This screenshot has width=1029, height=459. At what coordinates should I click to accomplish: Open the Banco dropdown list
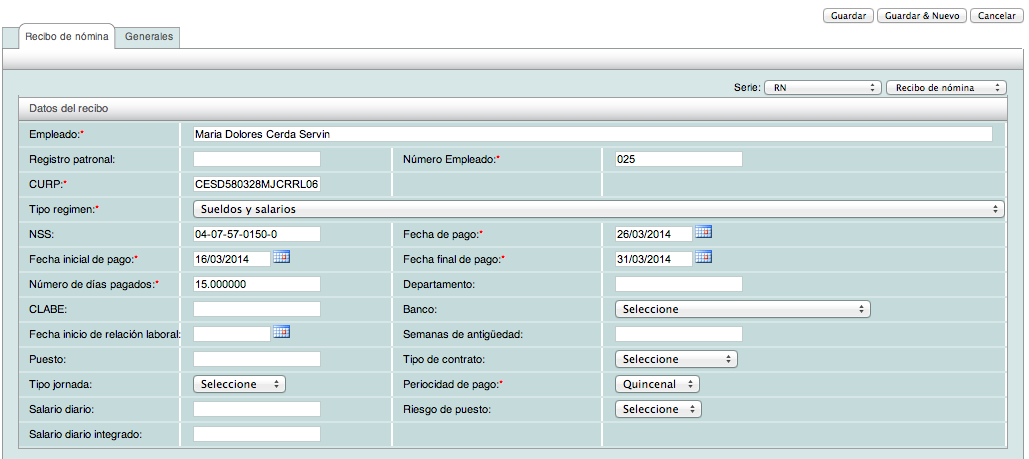(742, 309)
